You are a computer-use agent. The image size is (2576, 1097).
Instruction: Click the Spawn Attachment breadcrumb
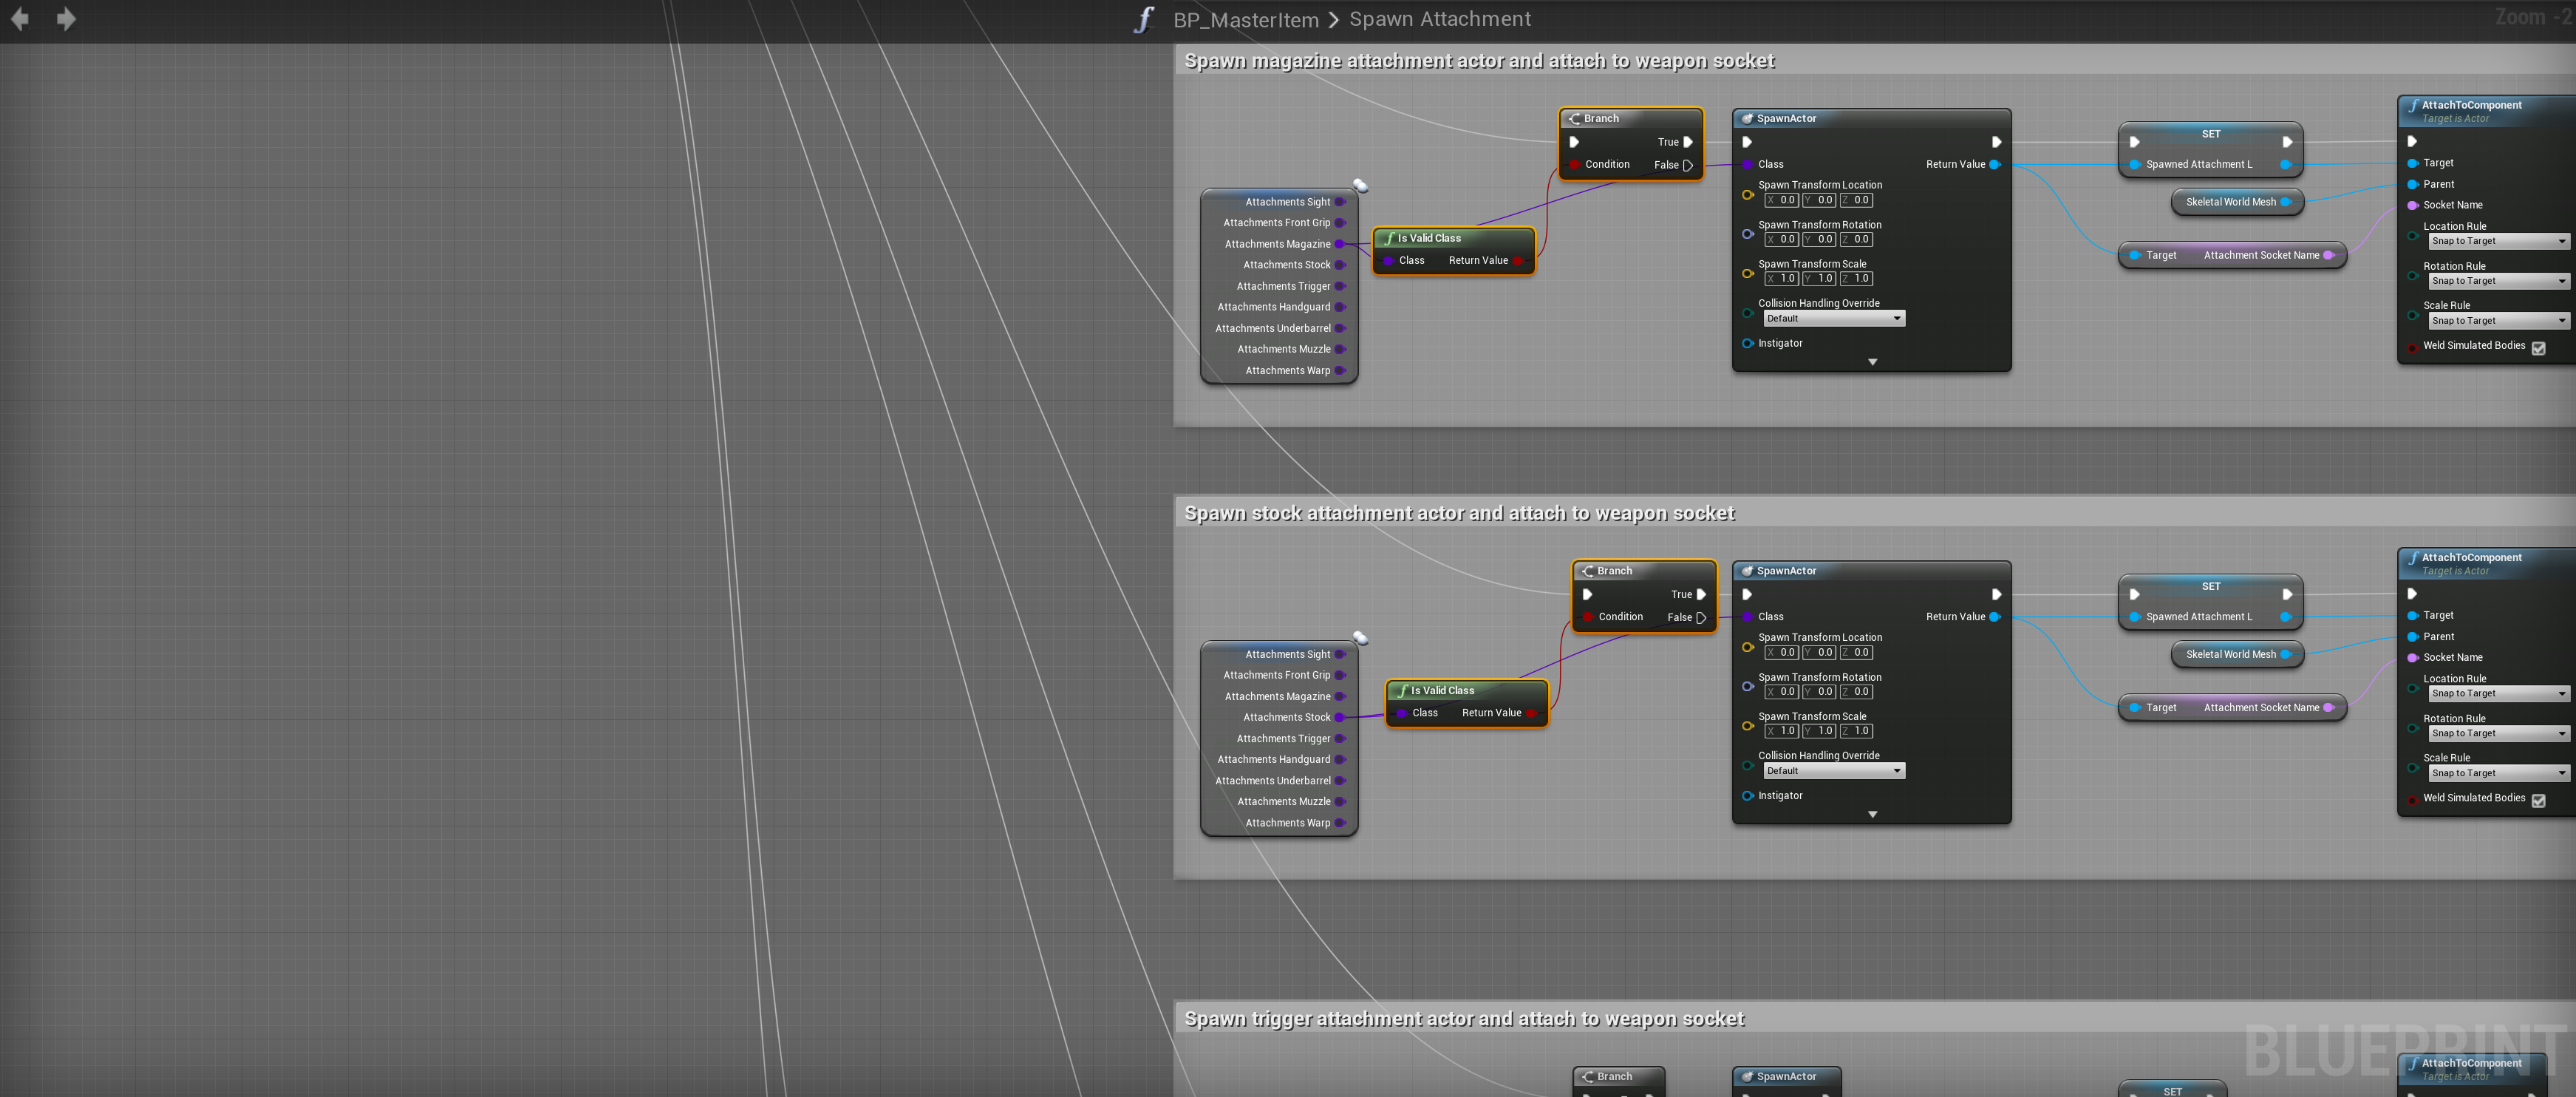click(x=1439, y=19)
